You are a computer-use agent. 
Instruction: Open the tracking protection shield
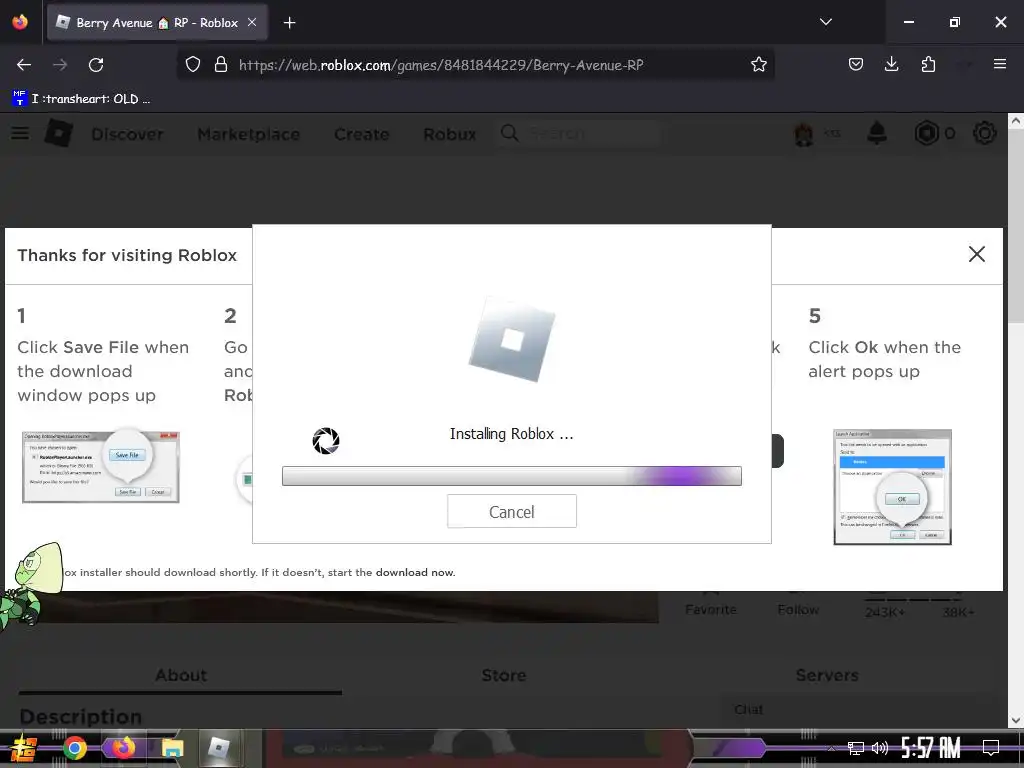(x=193, y=65)
